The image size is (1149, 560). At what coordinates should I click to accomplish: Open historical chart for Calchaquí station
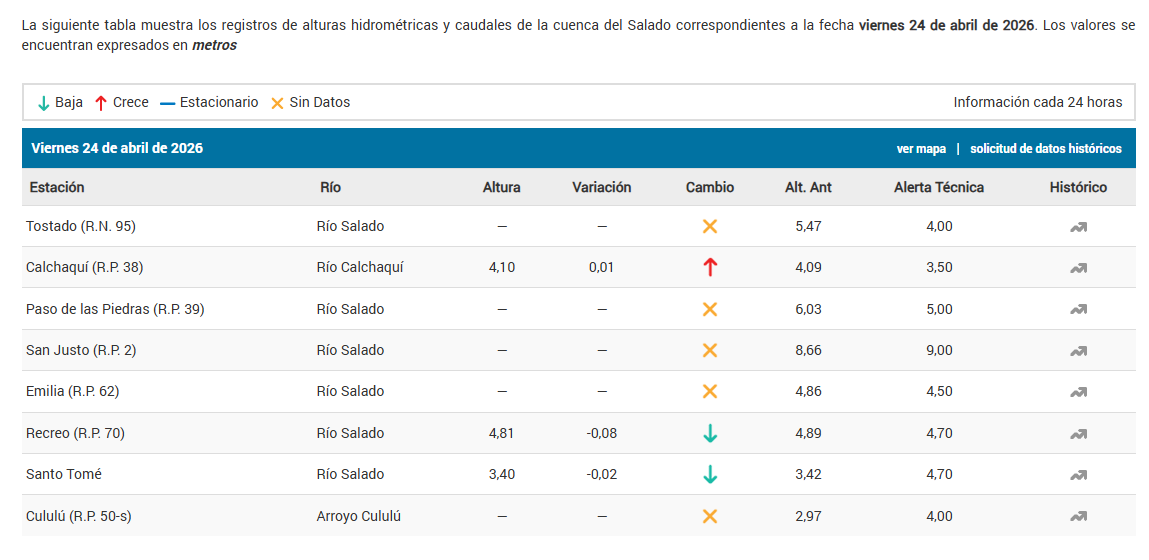coord(1078,268)
